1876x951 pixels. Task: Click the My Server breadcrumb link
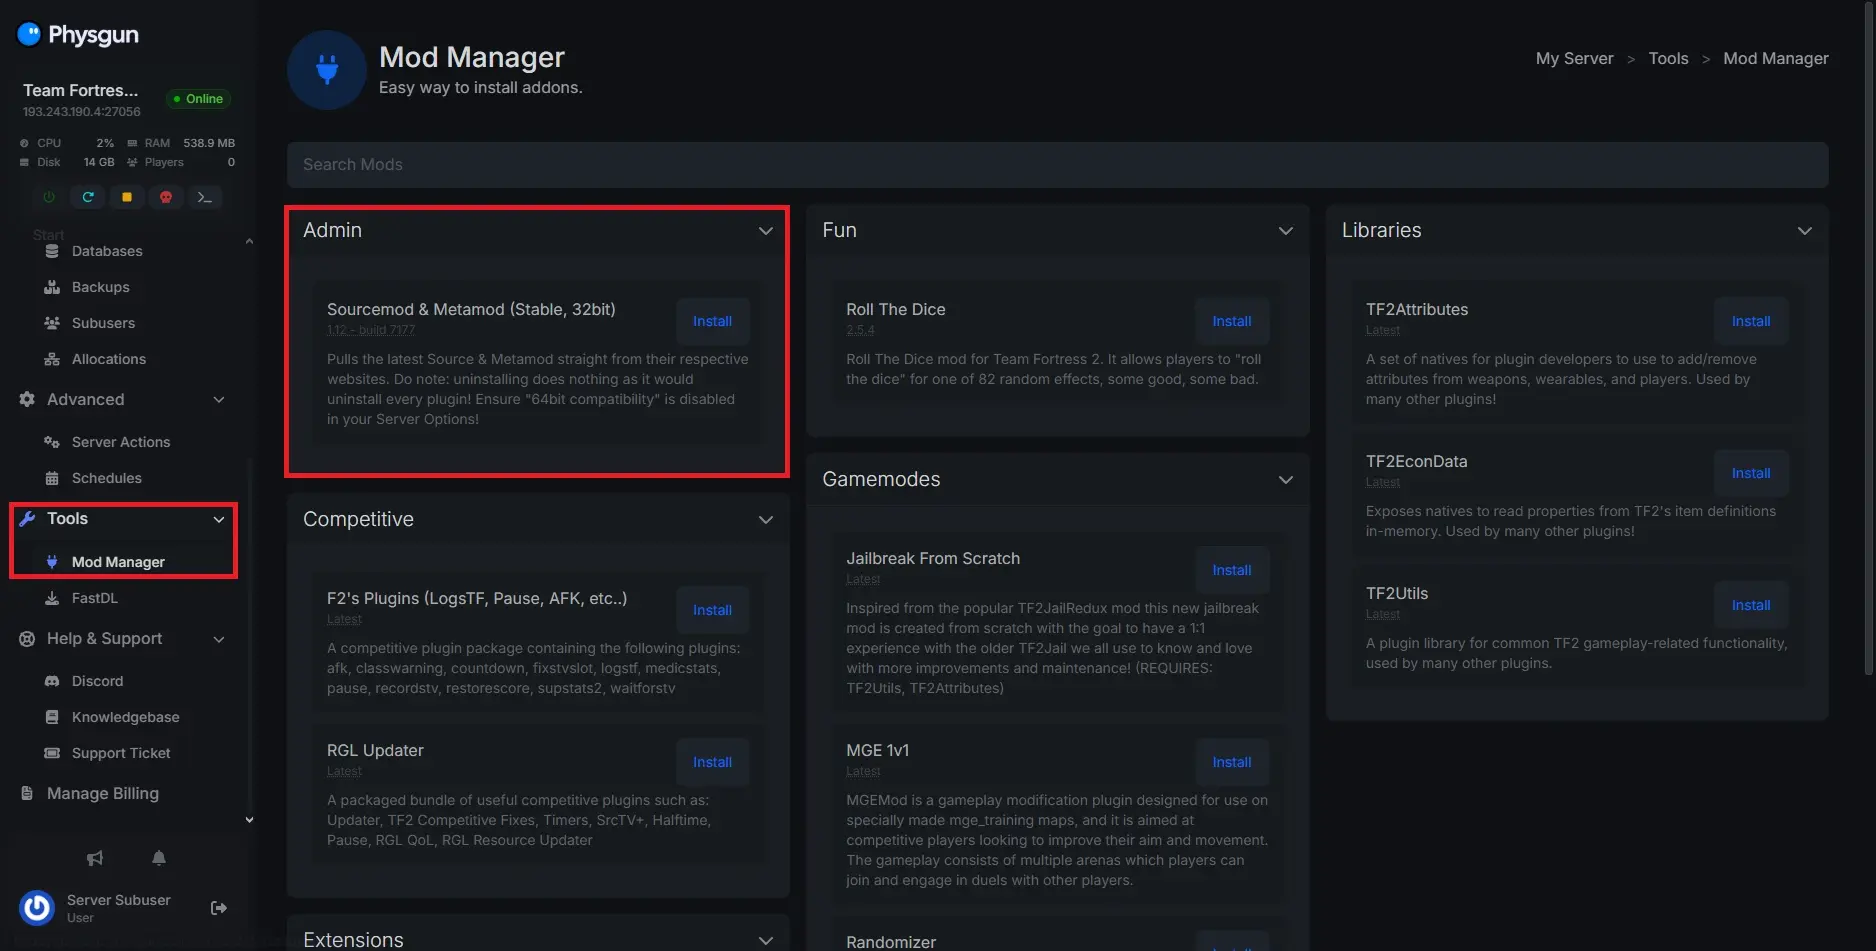[x=1574, y=59]
